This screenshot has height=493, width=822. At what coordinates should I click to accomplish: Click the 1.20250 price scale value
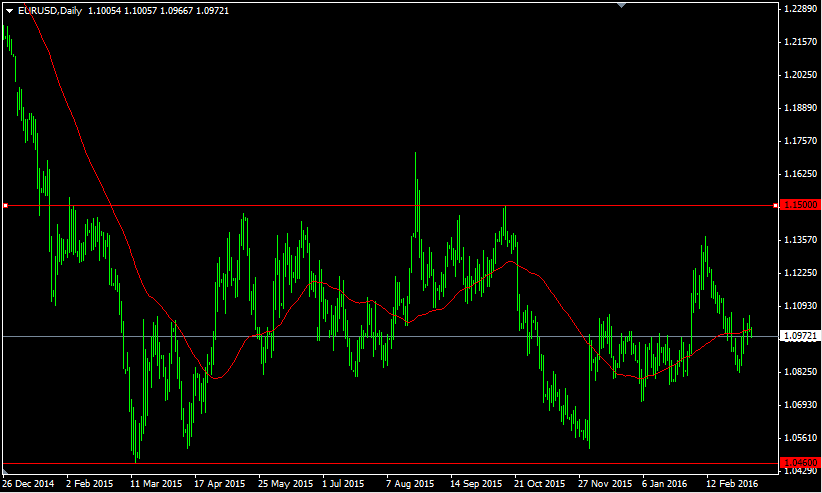click(801, 75)
